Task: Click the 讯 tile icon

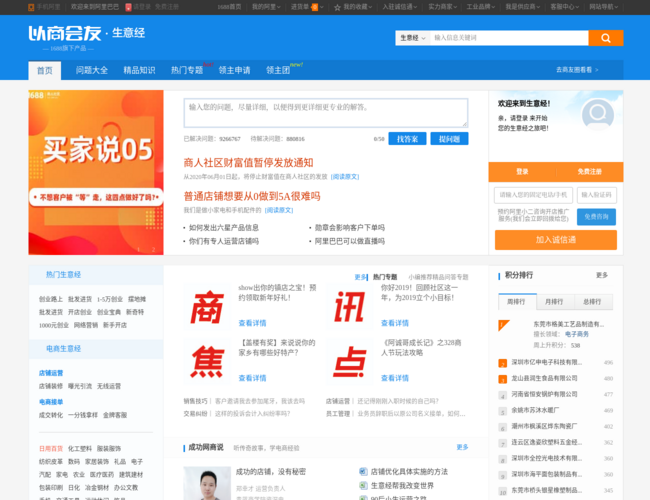Action: click(x=349, y=307)
